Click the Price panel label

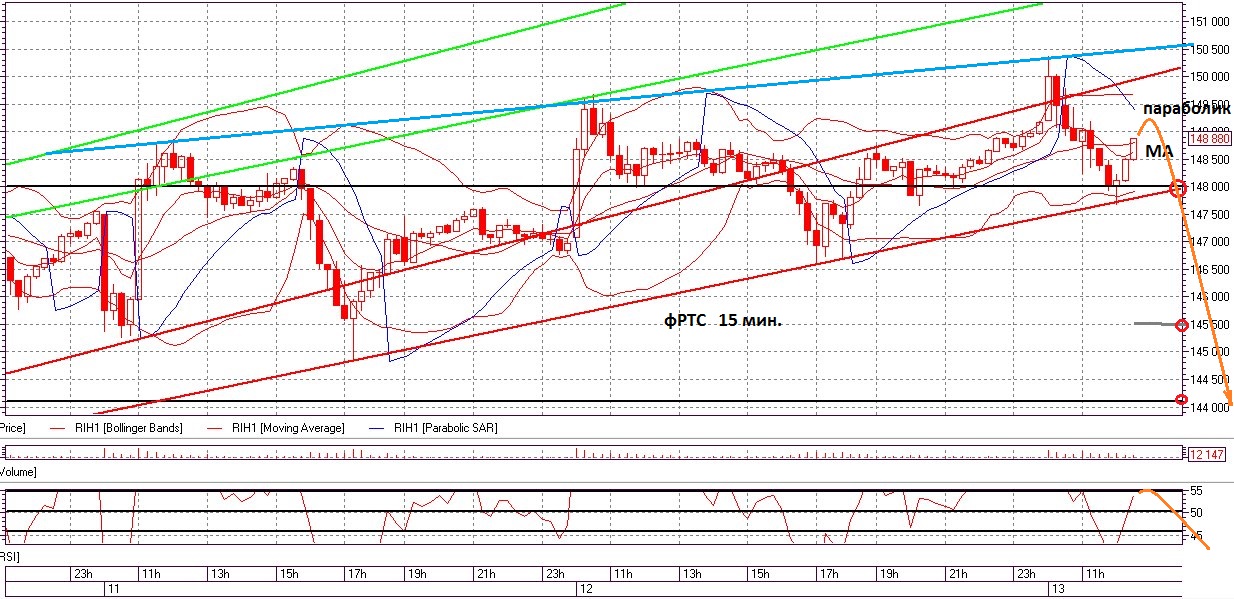[x=11, y=428]
